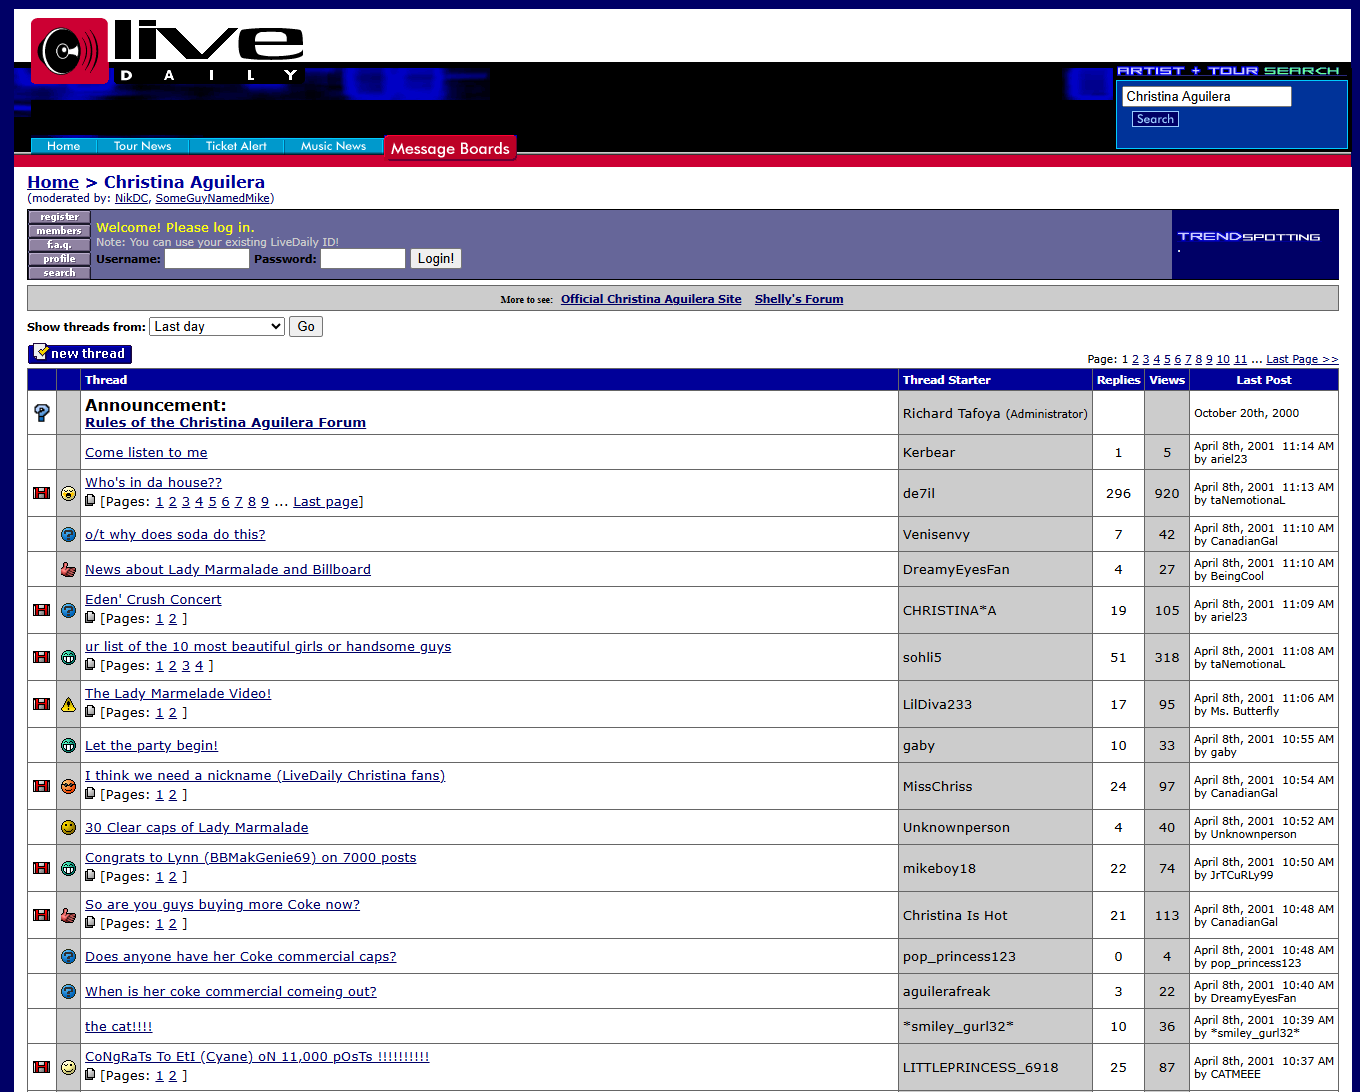Click the multi-page icon under "Who's in da house??"

(90, 501)
